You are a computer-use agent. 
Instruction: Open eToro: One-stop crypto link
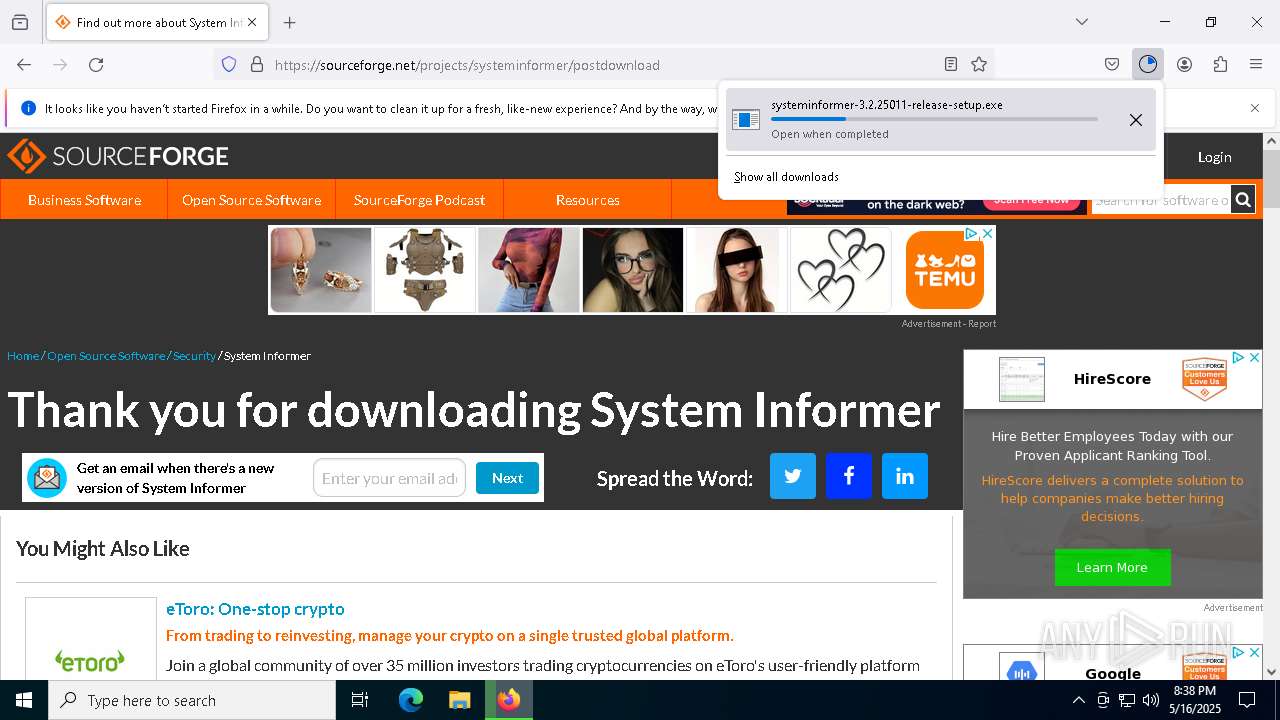point(255,609)
